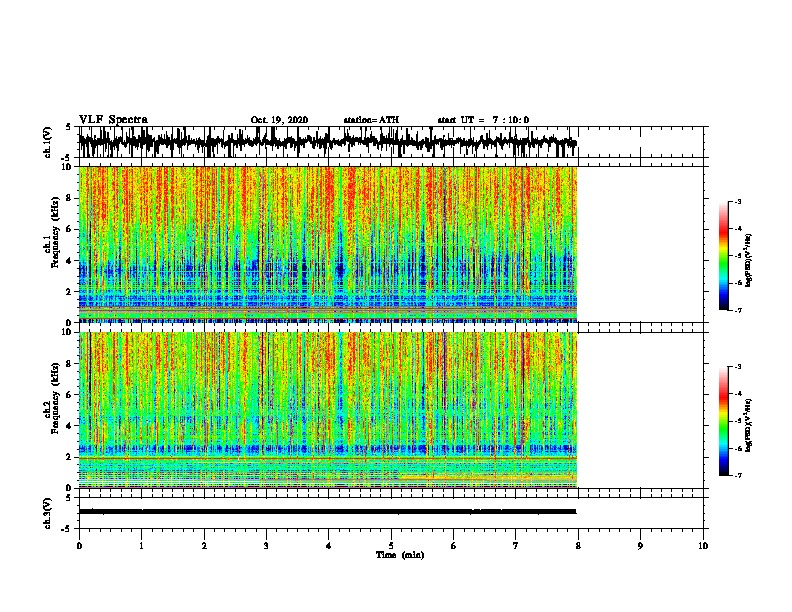Click the ch.2 frequency tick label "4"
792x612 pixels.
click(69, 426)
